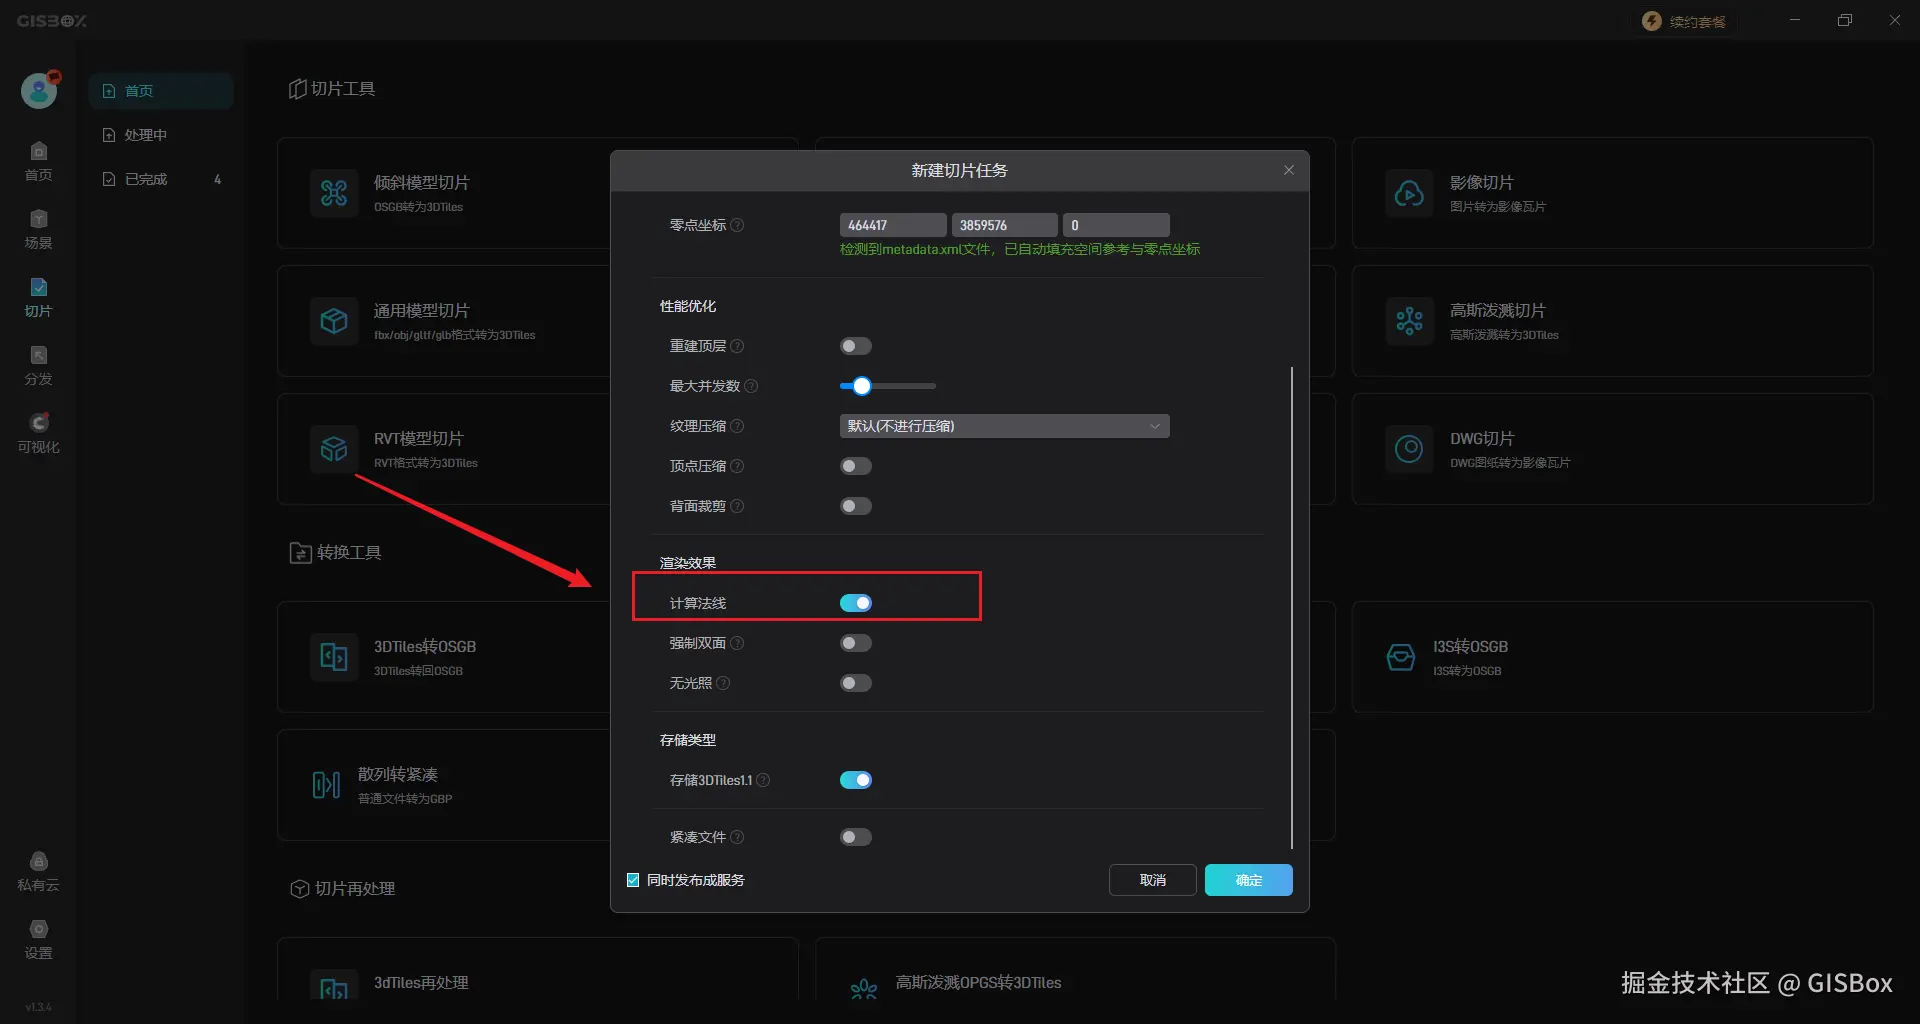This screenshot has width=1920, height=1024.
Task: Click the user avatar icon
Action: 39,90
